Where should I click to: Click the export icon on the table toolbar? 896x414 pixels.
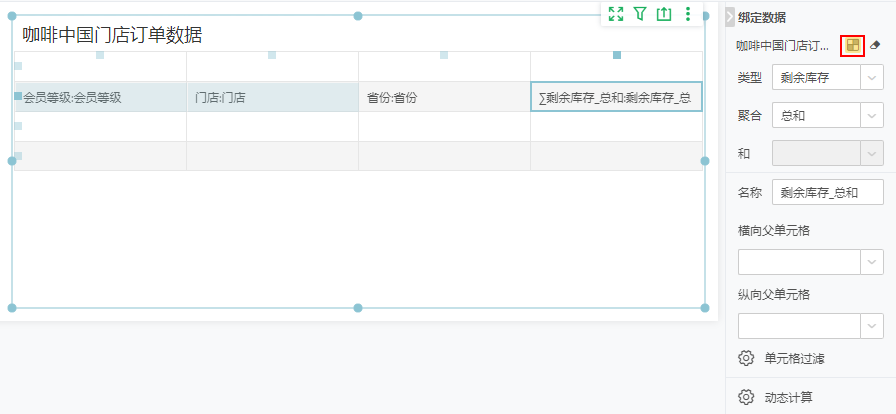pyautogui.click(x=664, y=14)
